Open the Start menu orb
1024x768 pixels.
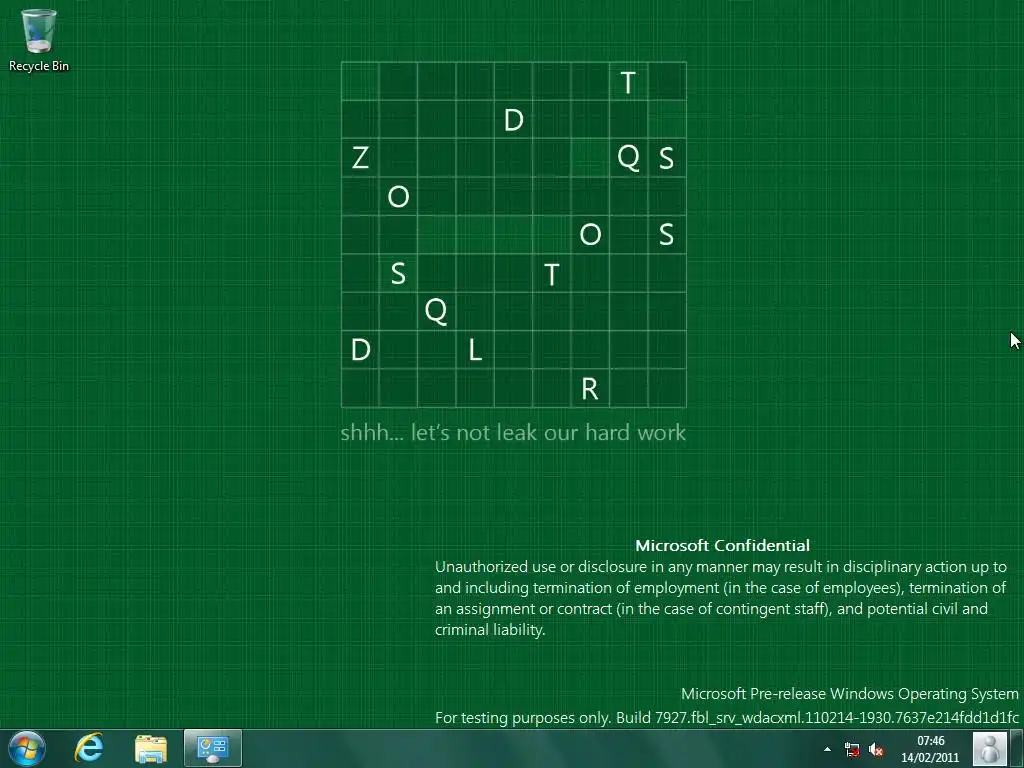(27, 748)
